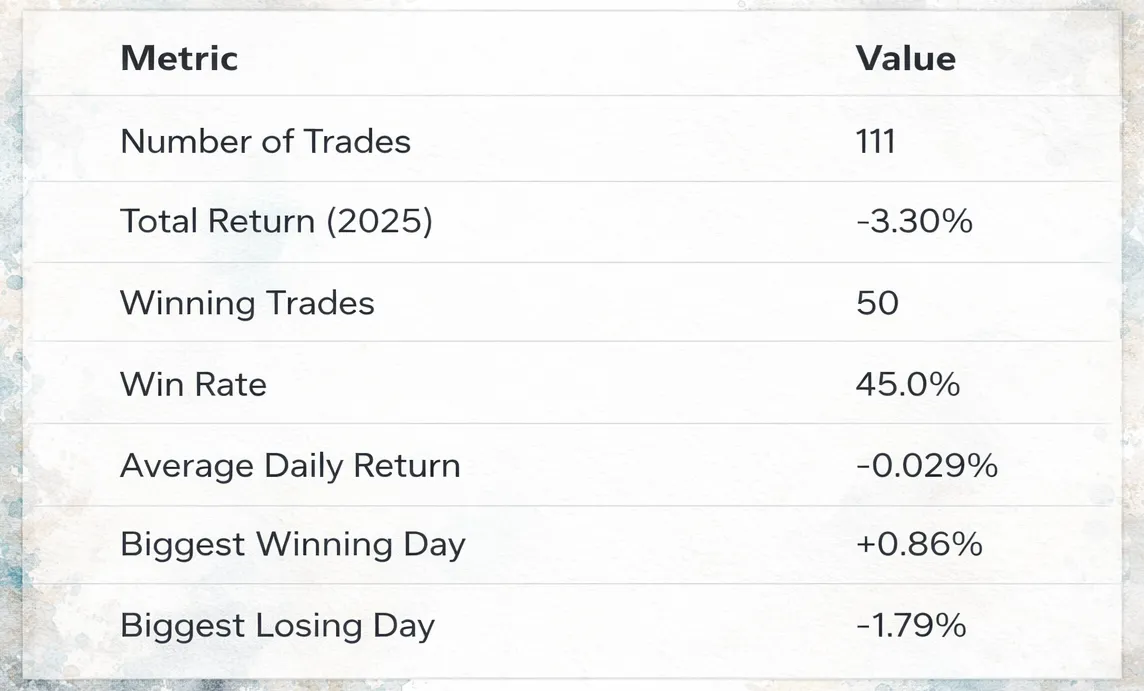The width and height of the screenshot is (1144, 691).
Task: Click the word Losing in Biggest Losing Day
Action: (310, 626)
